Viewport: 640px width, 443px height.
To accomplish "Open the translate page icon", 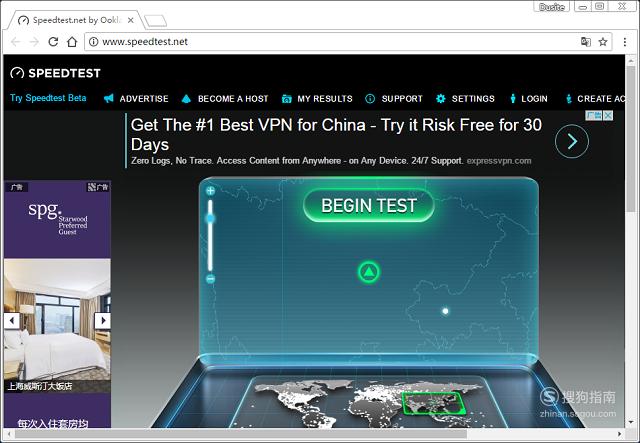I will pos(585,42).
